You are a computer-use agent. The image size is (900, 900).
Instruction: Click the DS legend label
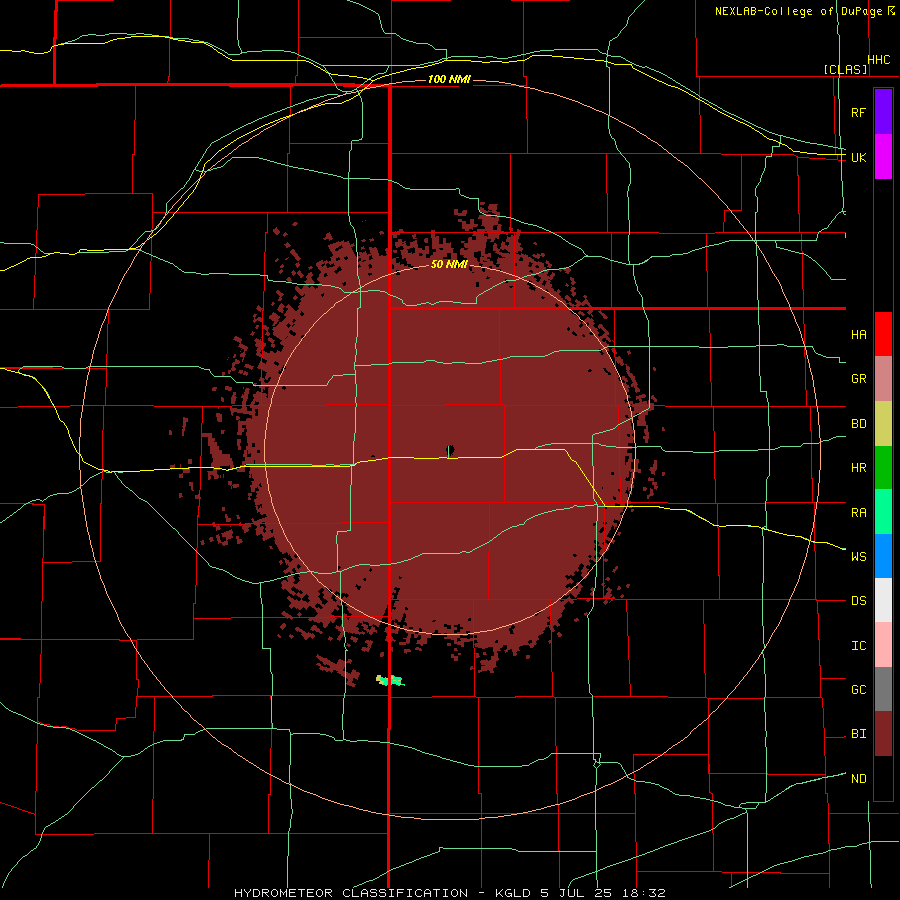859,601
